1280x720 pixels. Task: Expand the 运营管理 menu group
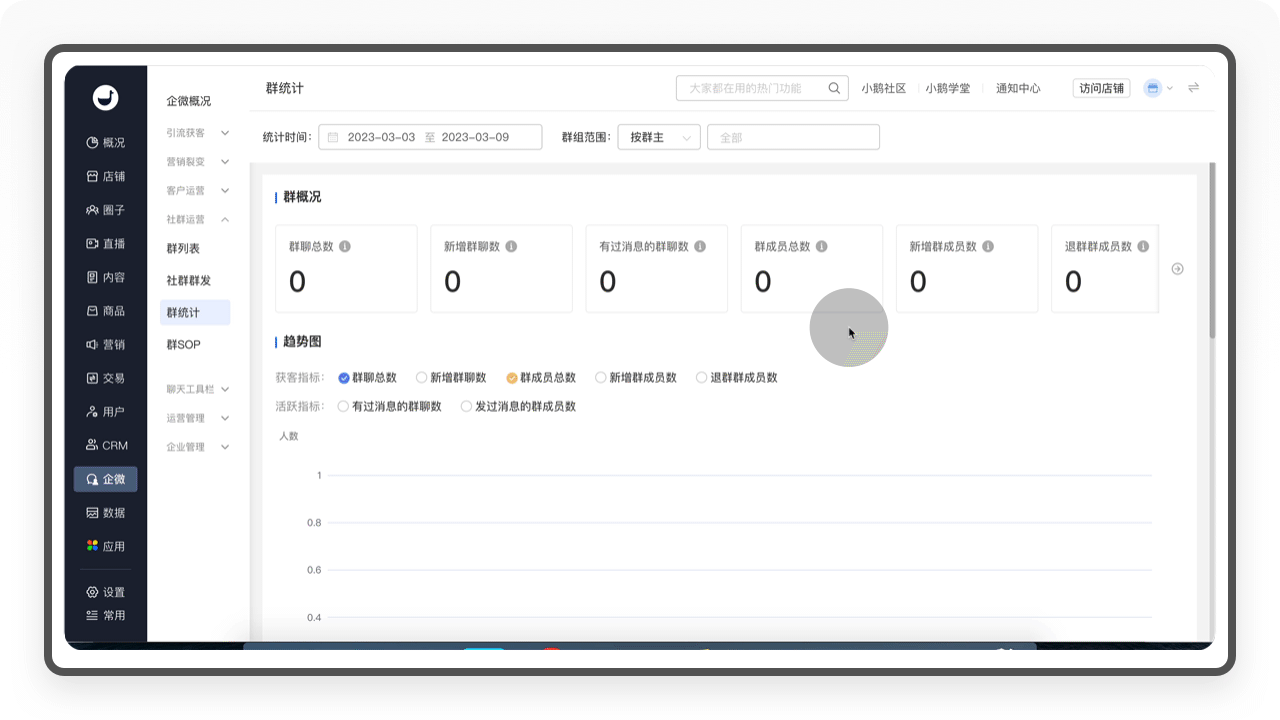pyautogui.click(x=198, y=418)
